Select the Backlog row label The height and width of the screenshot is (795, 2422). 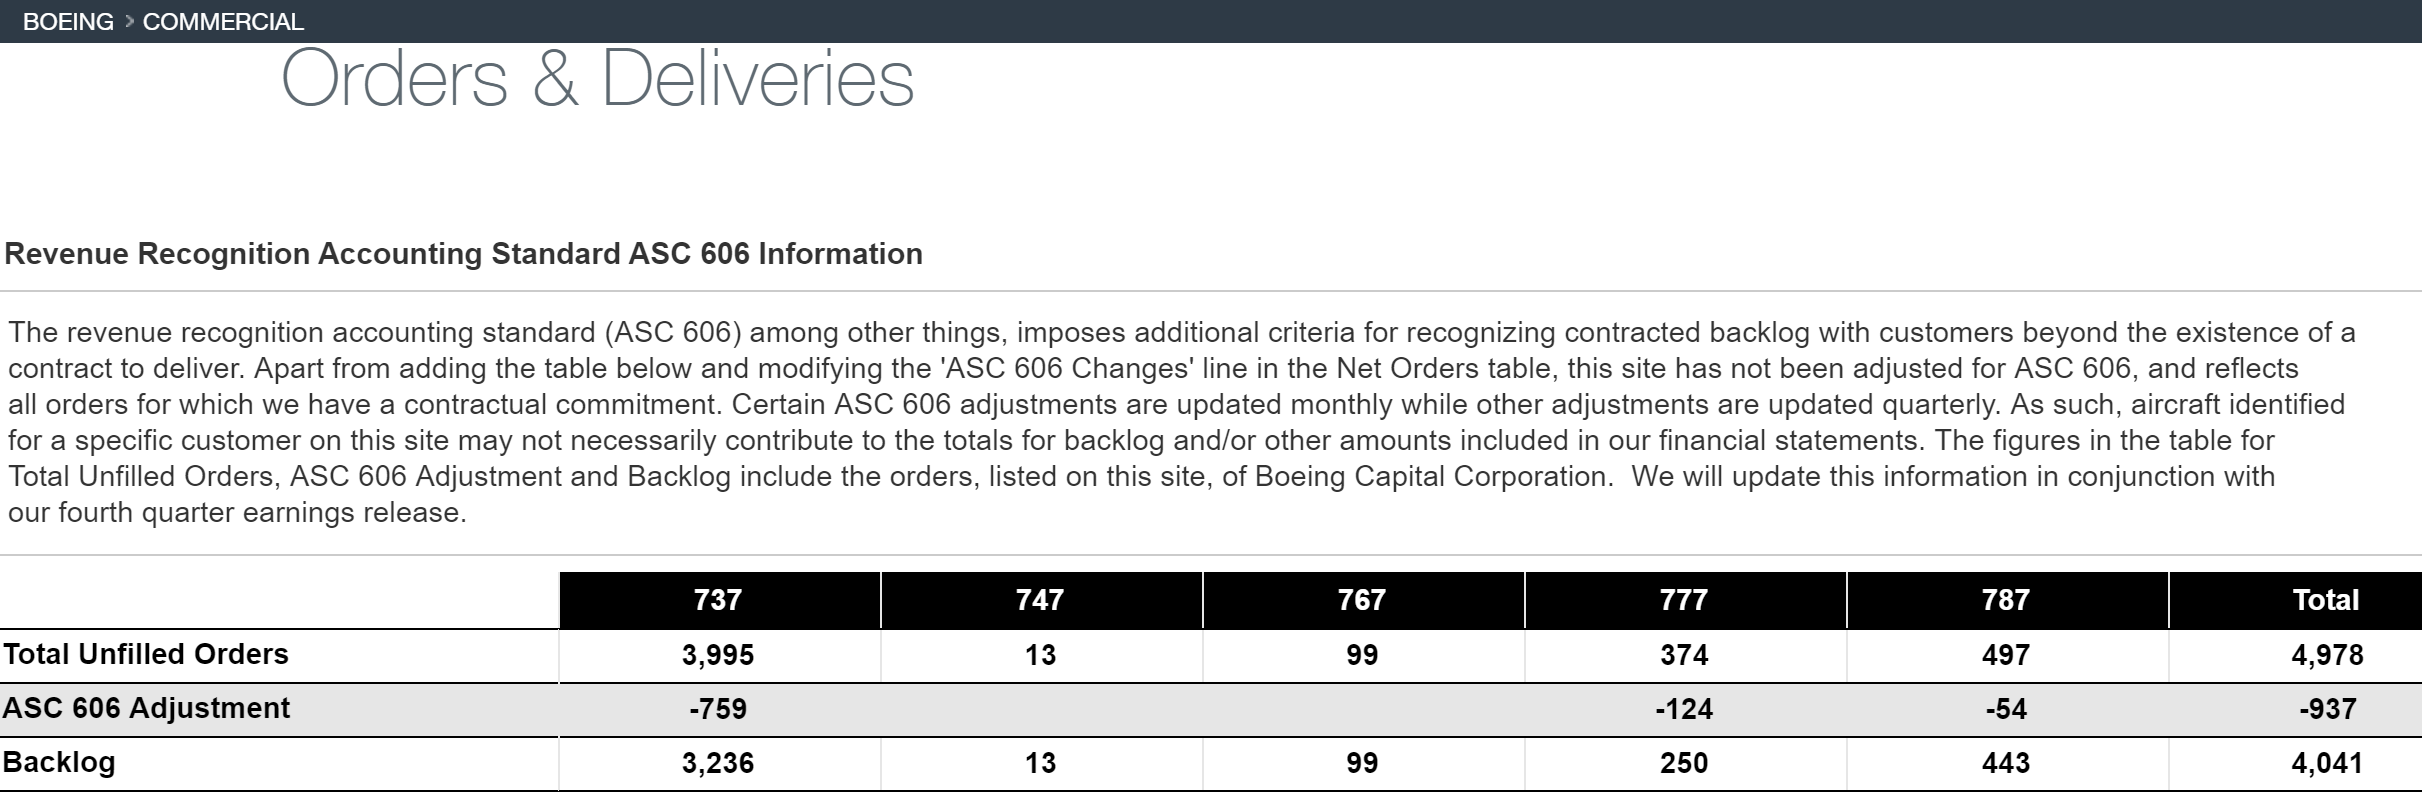[60, 762]
